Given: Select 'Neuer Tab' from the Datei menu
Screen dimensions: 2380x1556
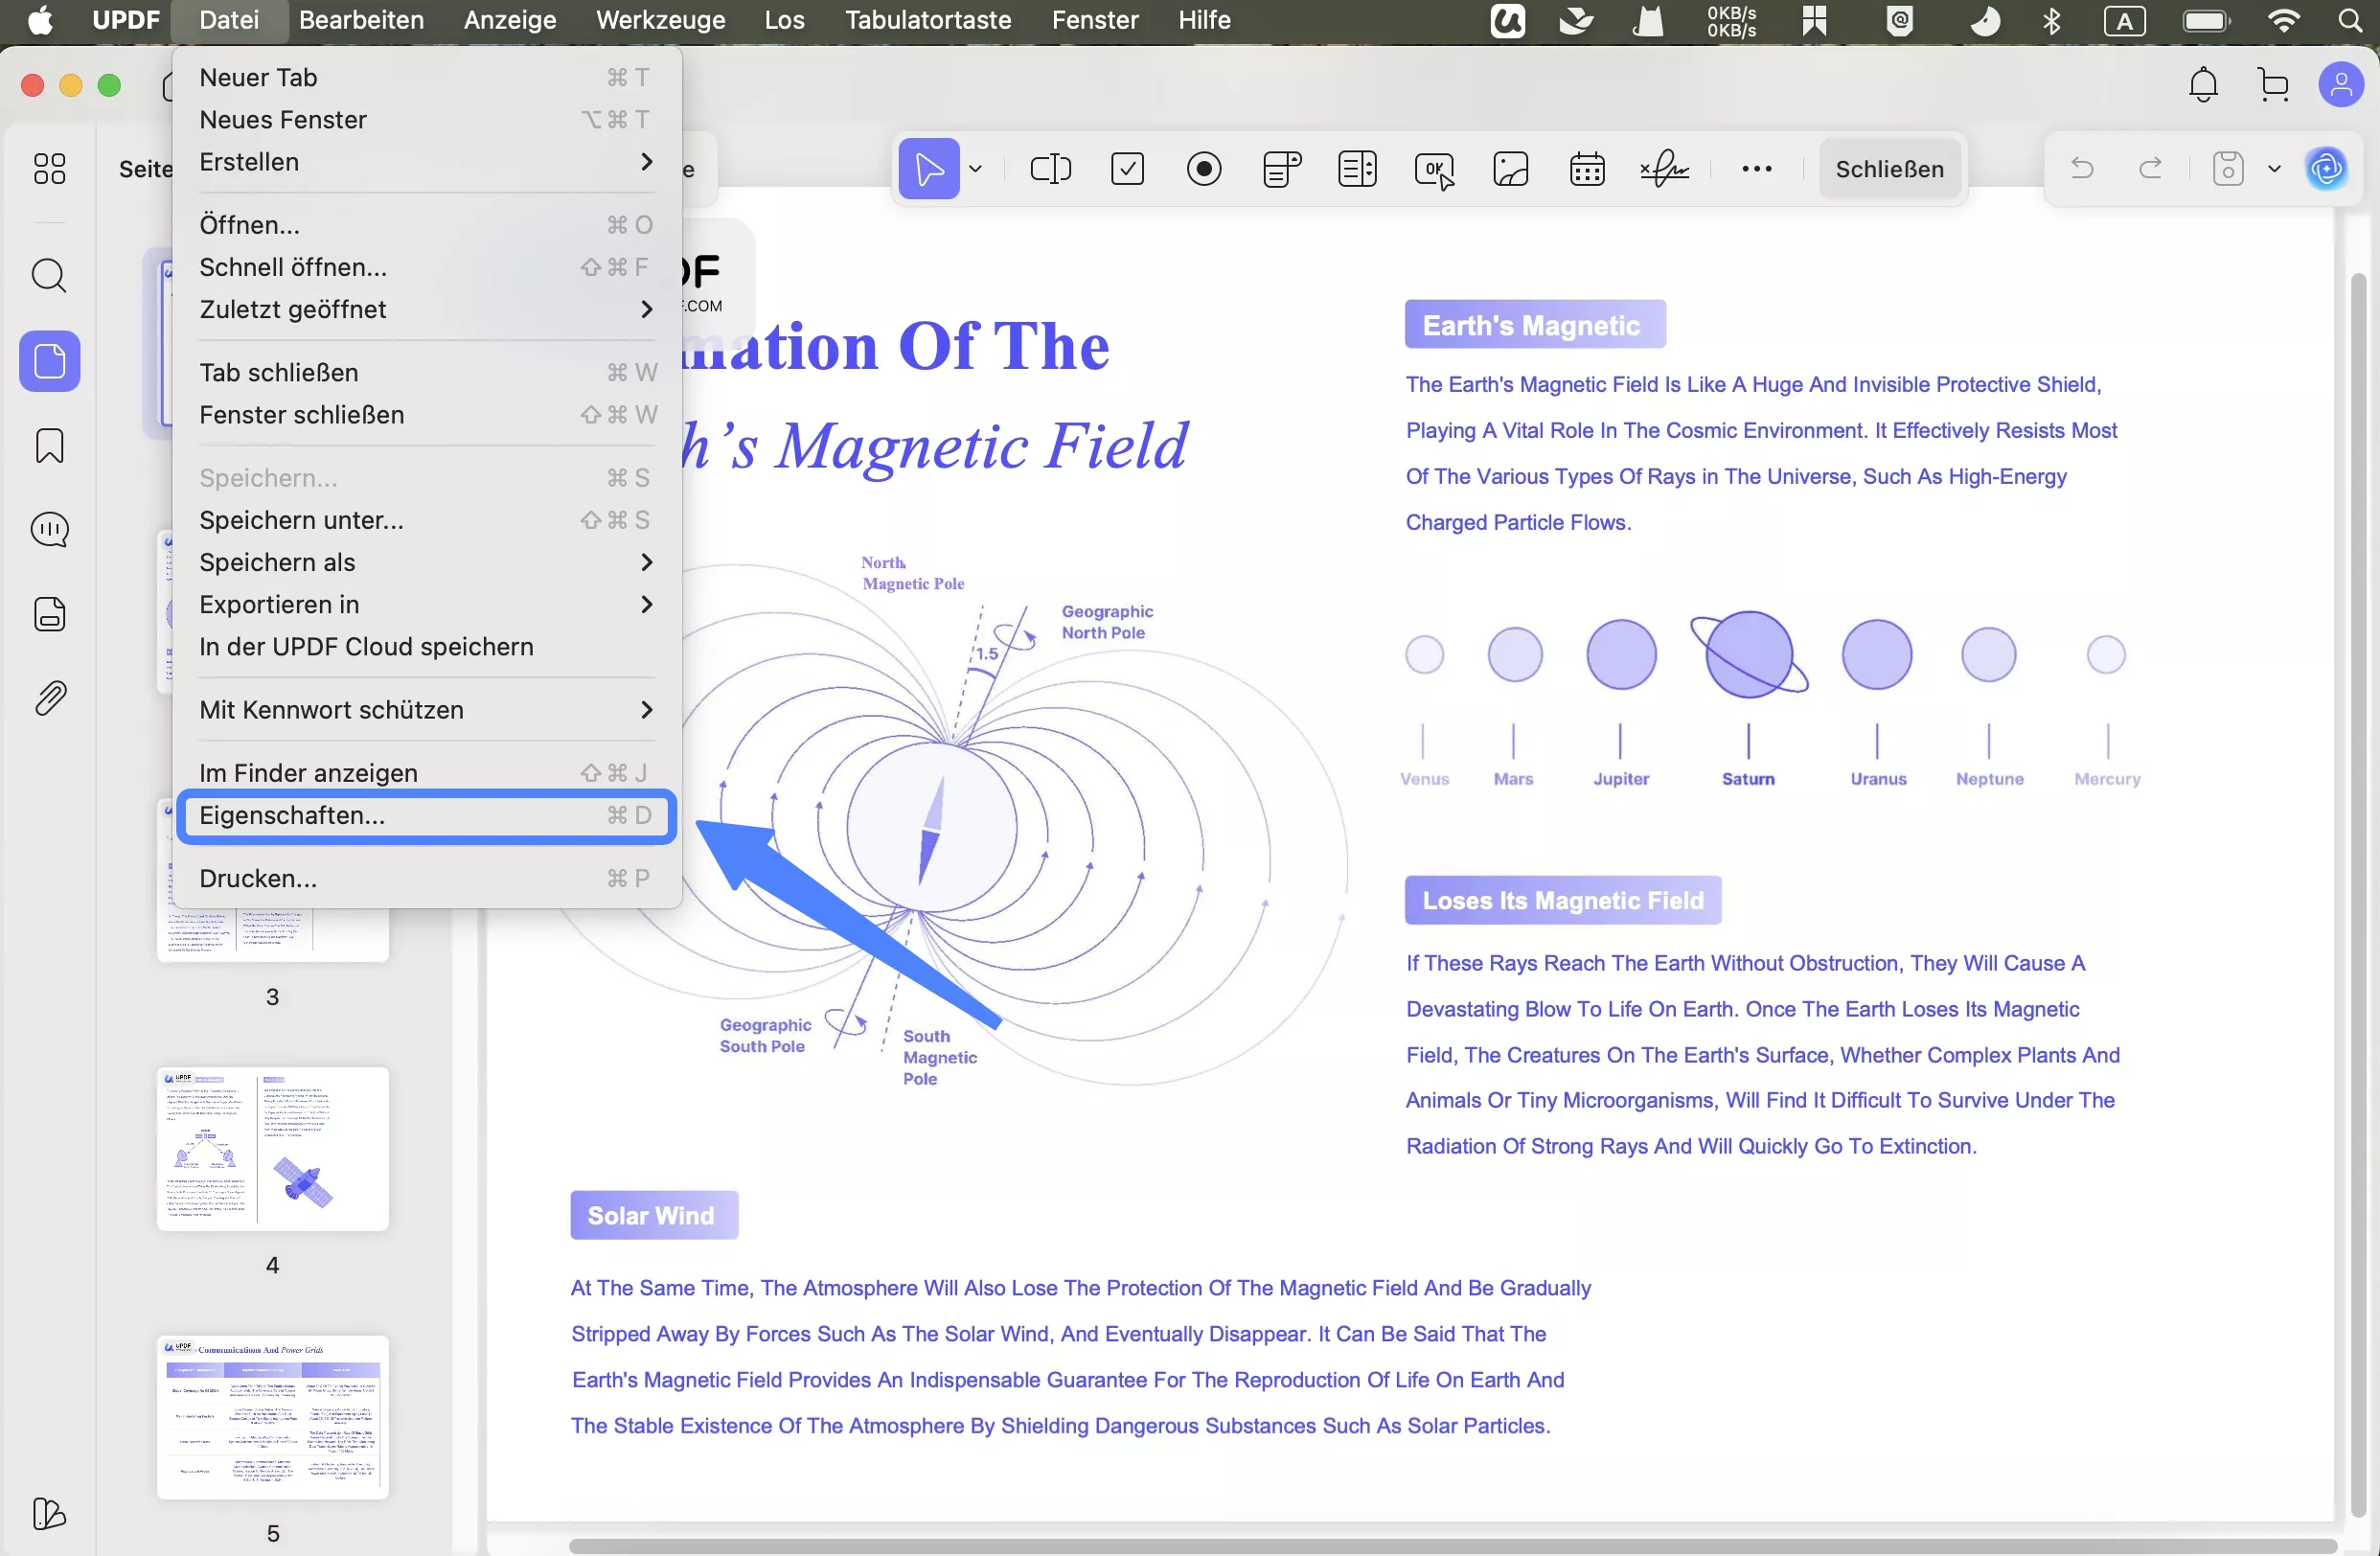Looking at the screenshot, I should pyautogui.click(x=258, y=76).
